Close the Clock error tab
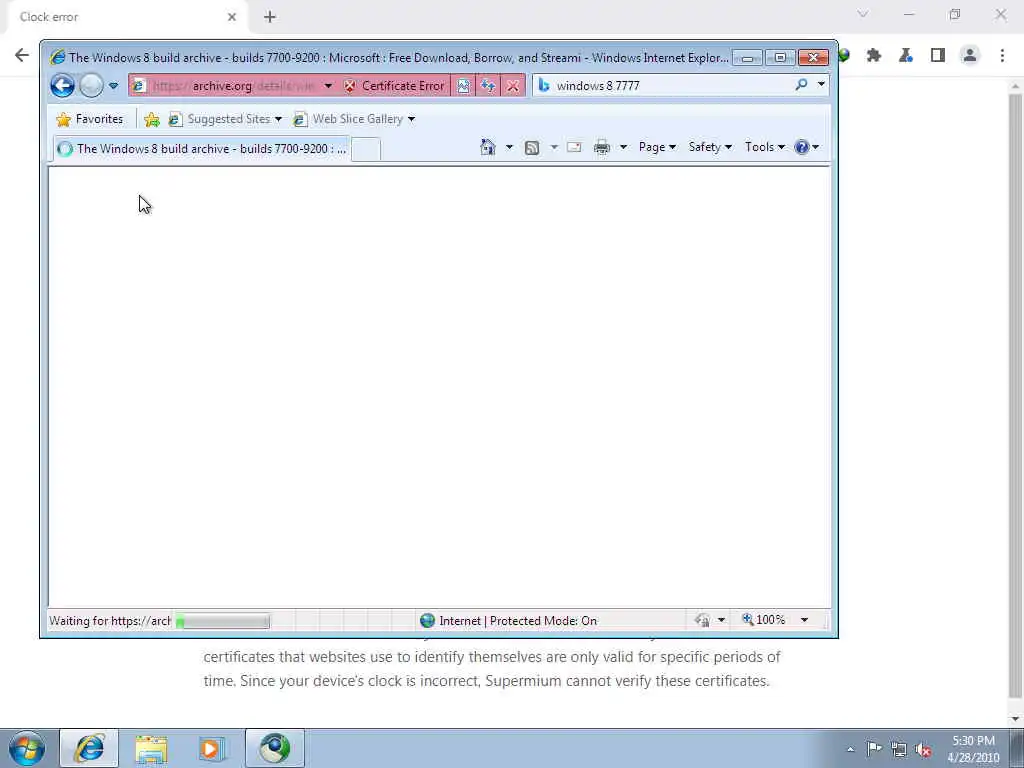Viewport: 1024px width, 768px height. point(232,17)
